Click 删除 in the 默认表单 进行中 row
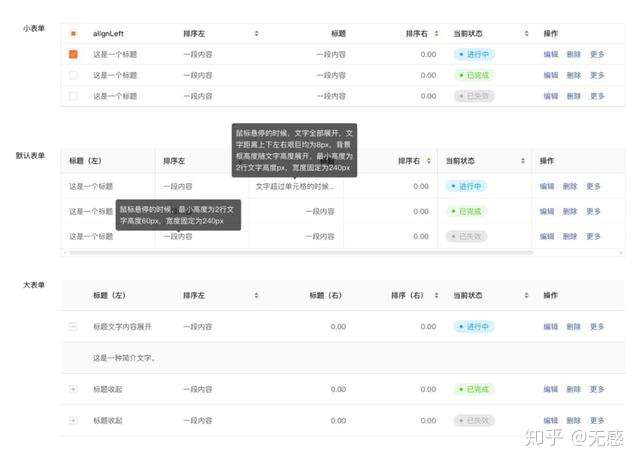The width and height of the screenshot is (640, 464). (570, 186)
